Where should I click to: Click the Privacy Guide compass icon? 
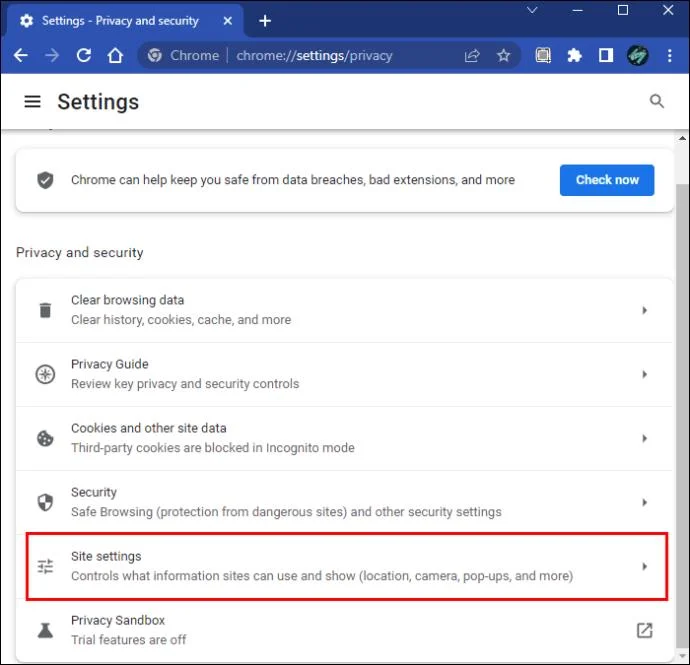click(45, 374)
